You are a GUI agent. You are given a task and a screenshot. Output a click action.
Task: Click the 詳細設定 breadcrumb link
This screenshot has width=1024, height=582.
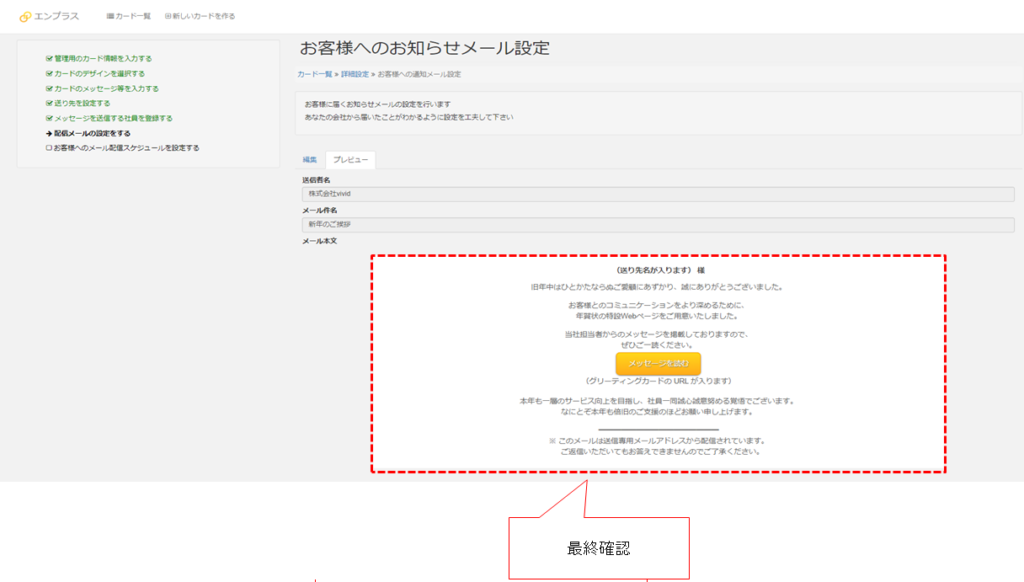(354, 74)
